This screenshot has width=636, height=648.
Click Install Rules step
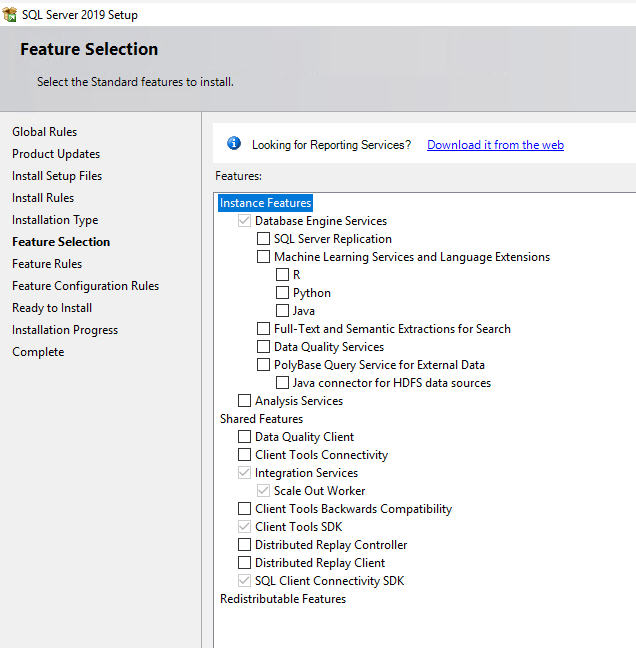[43, 198]
